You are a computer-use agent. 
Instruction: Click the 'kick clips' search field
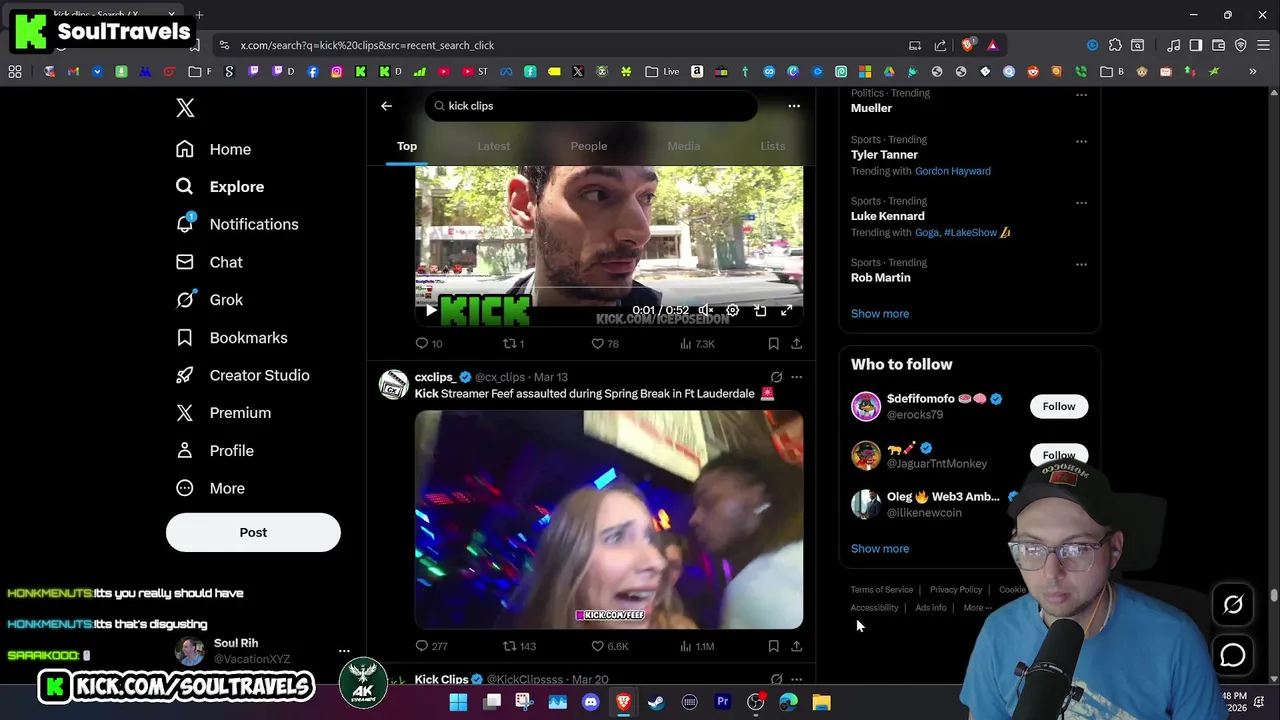tap(591, 106)
